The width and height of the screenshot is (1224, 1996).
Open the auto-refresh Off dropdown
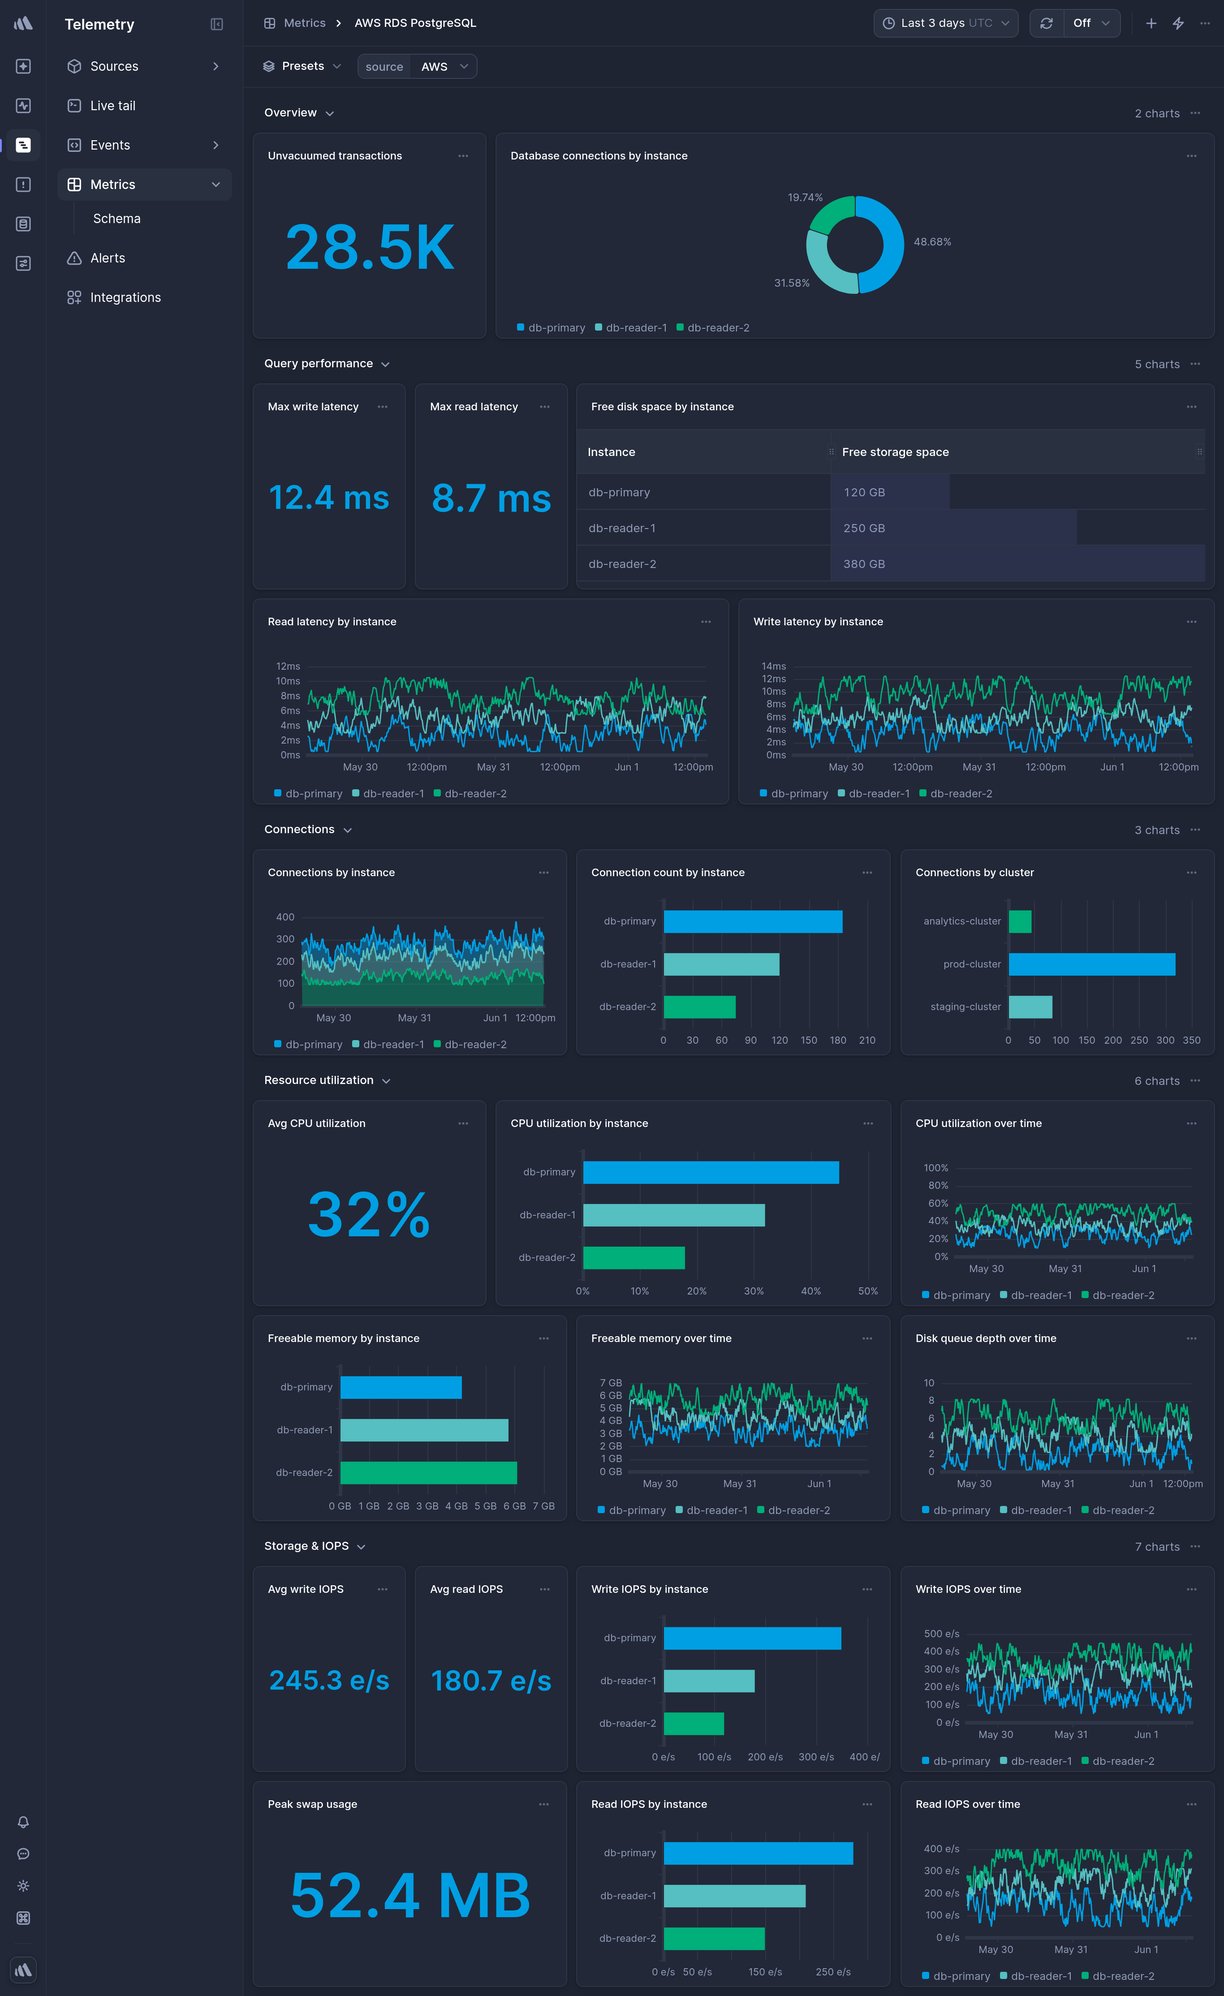pos(1091,23)
